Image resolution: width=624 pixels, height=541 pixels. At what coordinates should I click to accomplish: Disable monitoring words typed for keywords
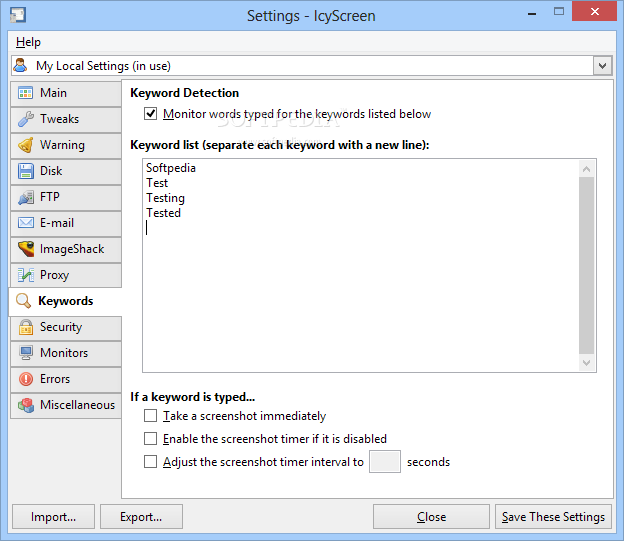tap(150, 114)
